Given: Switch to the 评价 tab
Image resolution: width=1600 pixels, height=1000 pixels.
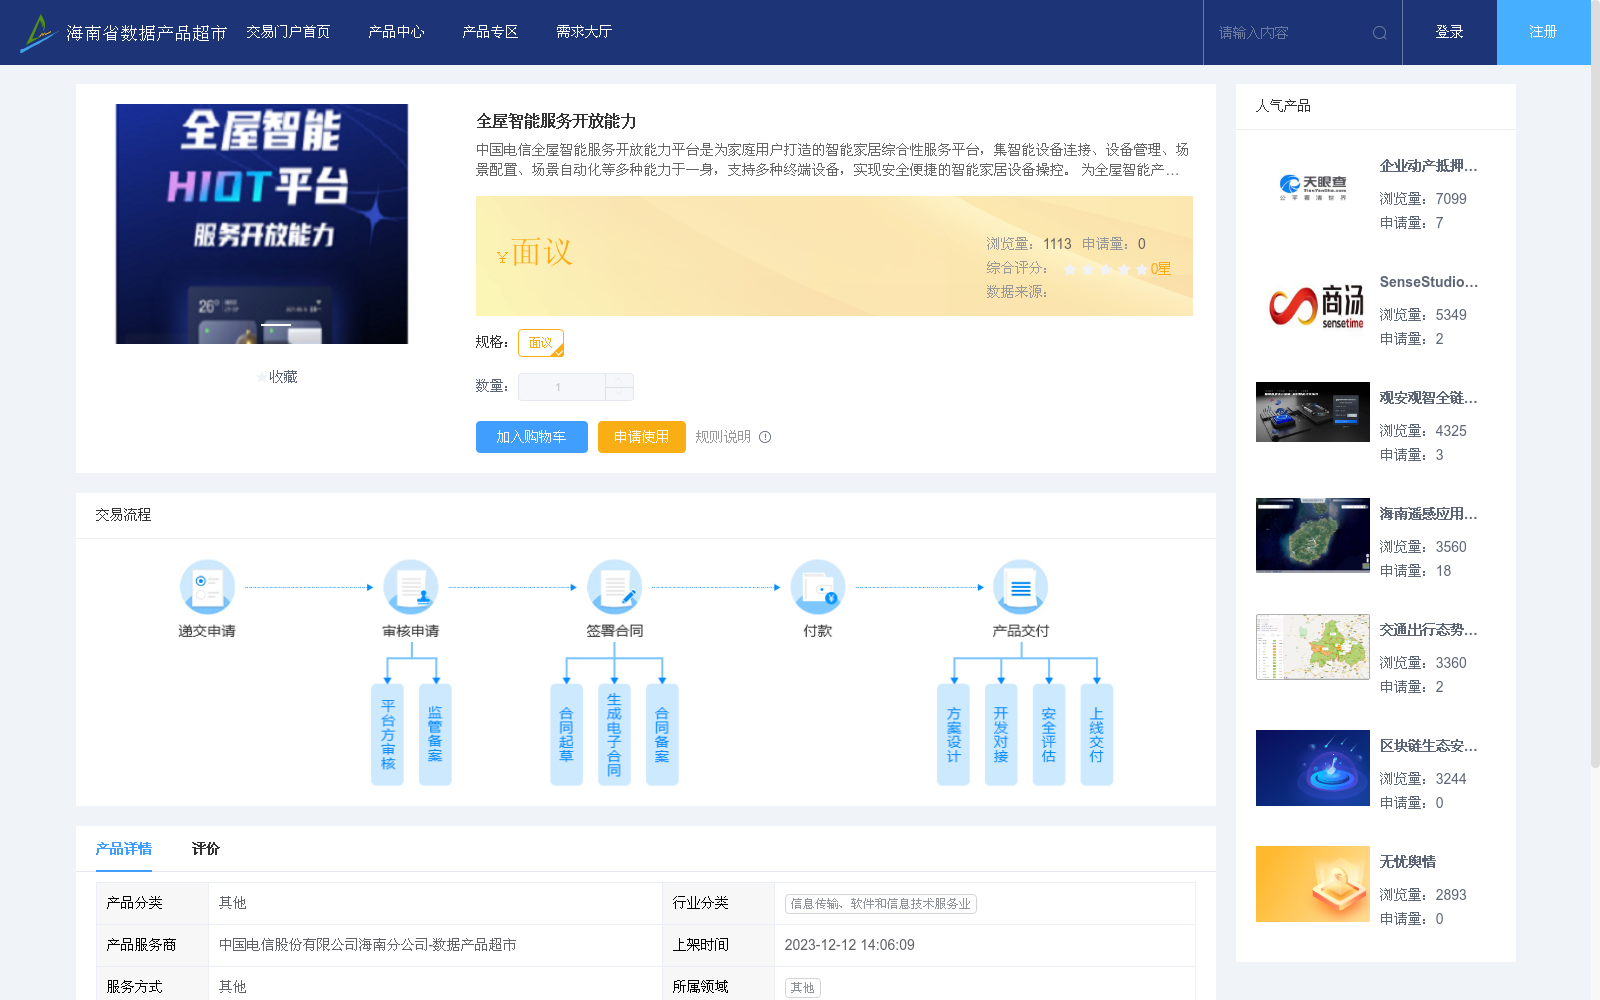Looking at the screenshot, I should pos(206,849).
